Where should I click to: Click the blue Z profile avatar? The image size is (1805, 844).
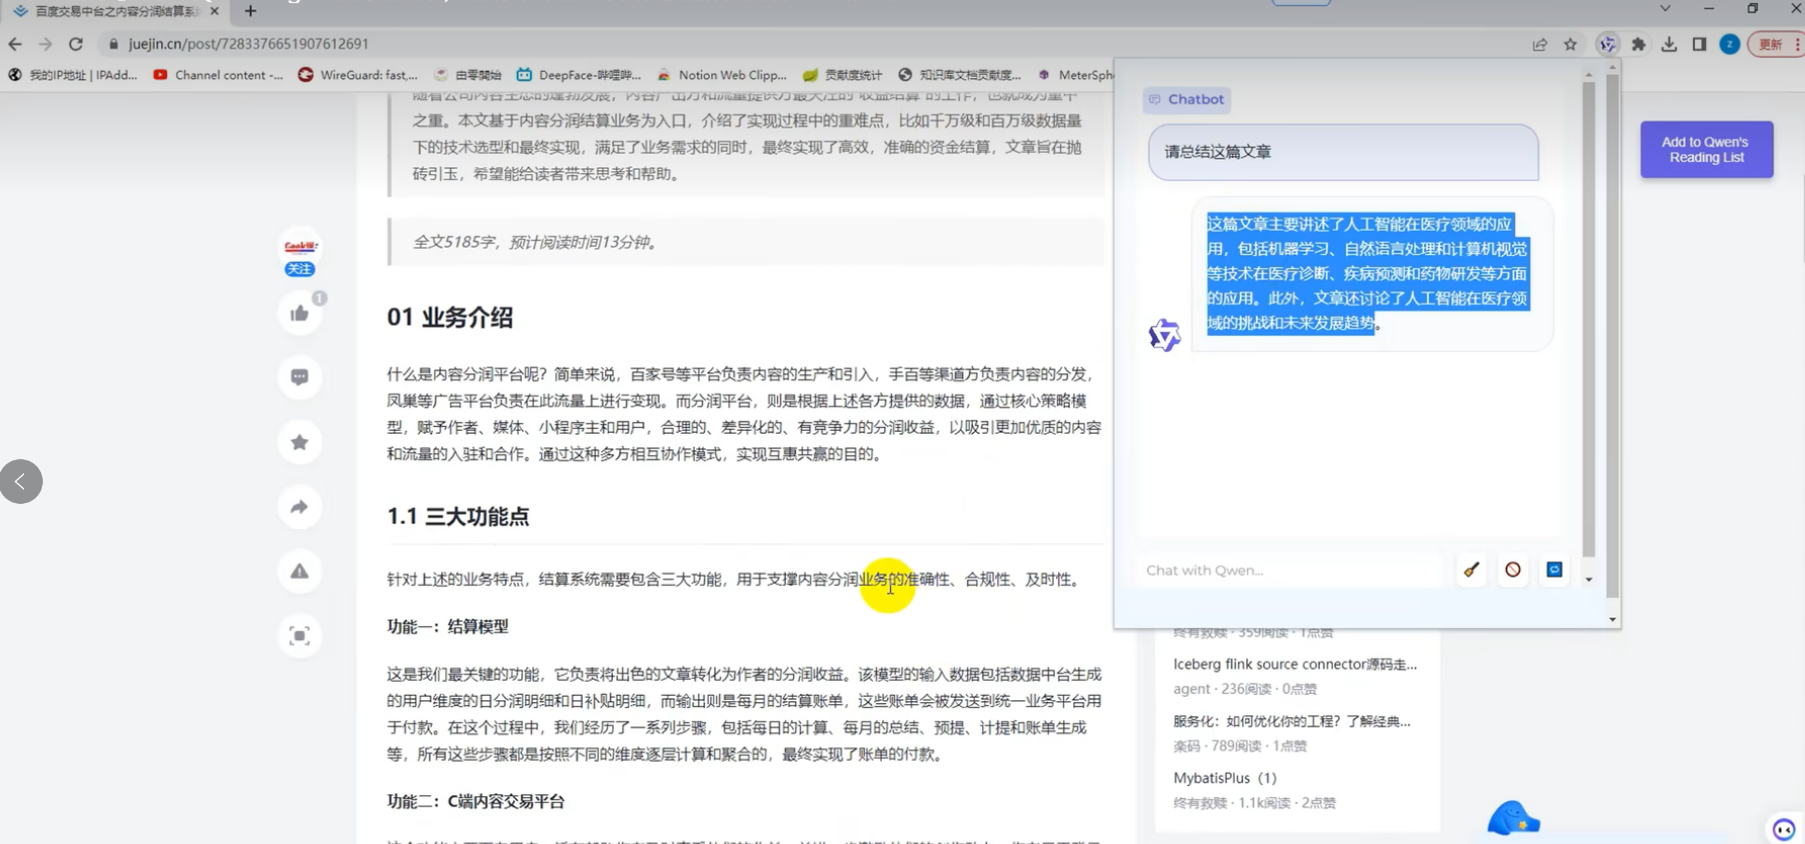pyautogui.click(x=1729, y=44)
